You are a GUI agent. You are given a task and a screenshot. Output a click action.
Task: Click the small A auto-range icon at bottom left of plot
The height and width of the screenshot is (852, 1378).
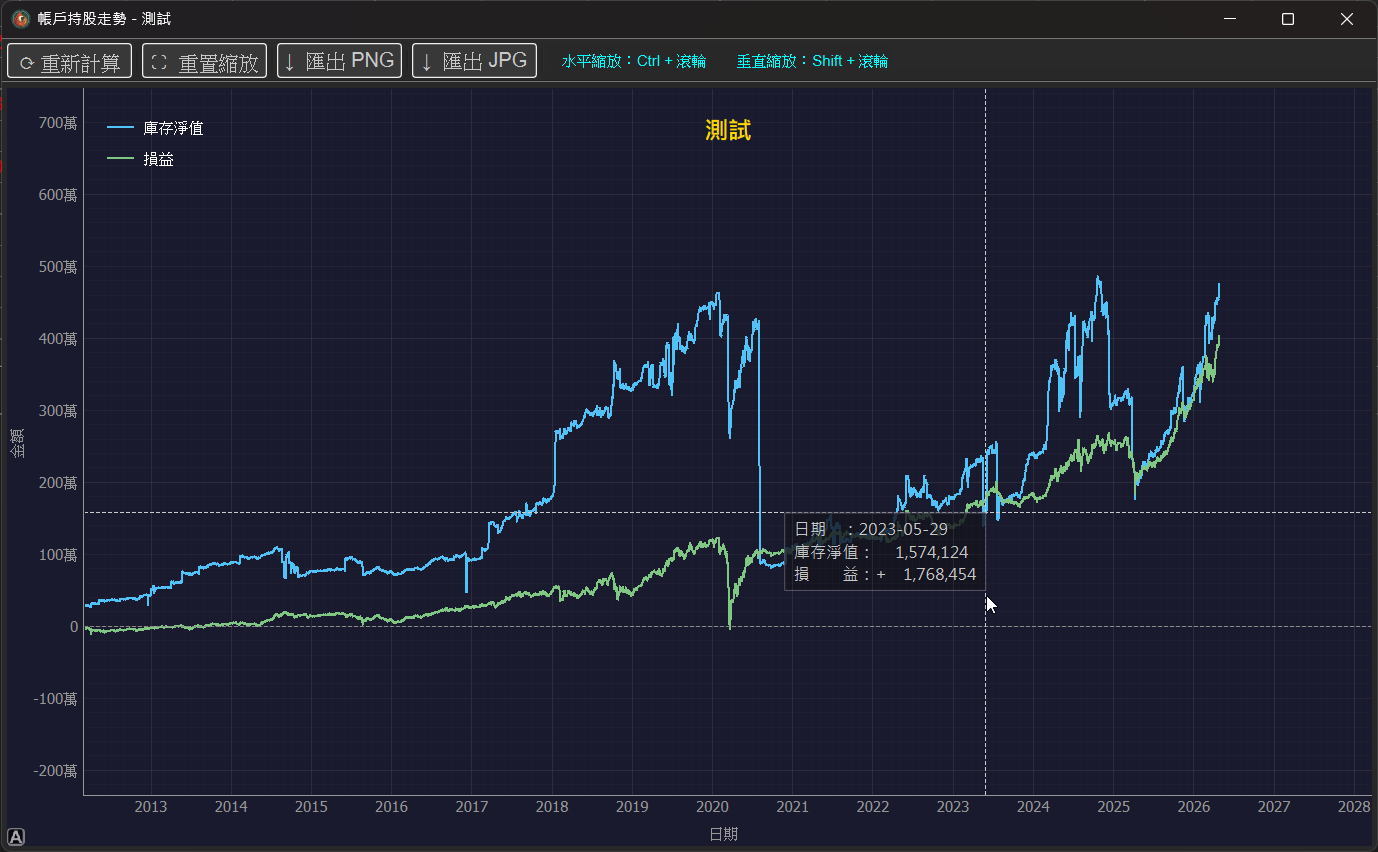16,837
